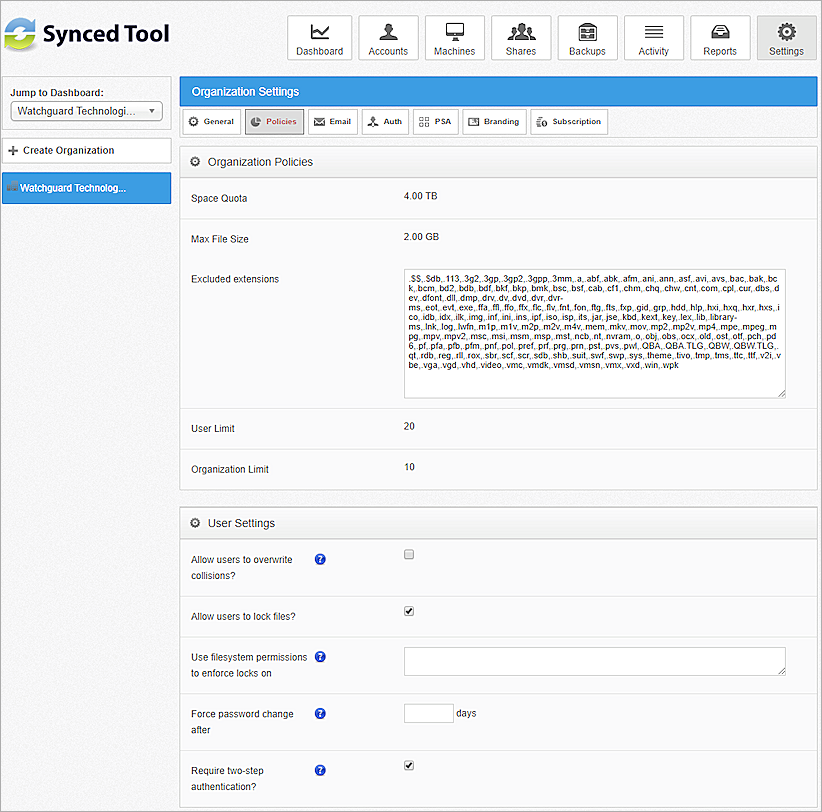Open the Subscription settings

[x=568, y=121]
